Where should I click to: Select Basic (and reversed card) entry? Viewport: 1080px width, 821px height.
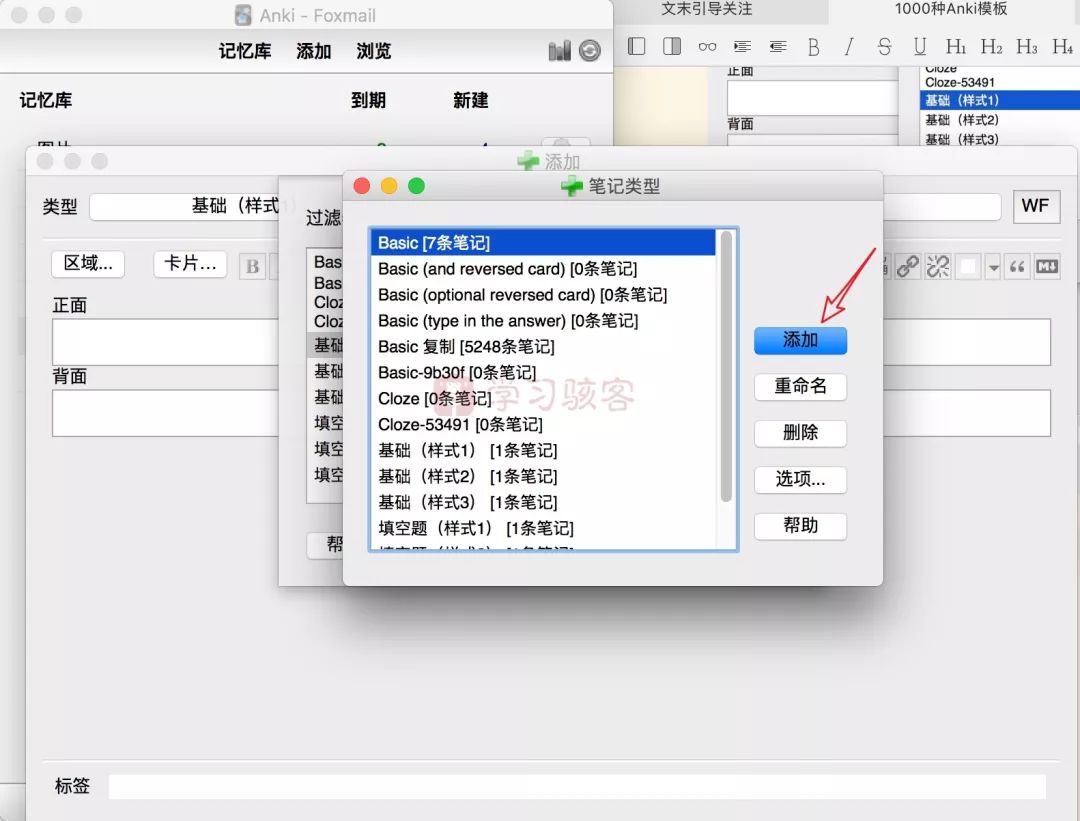click(x=543, y=269)
